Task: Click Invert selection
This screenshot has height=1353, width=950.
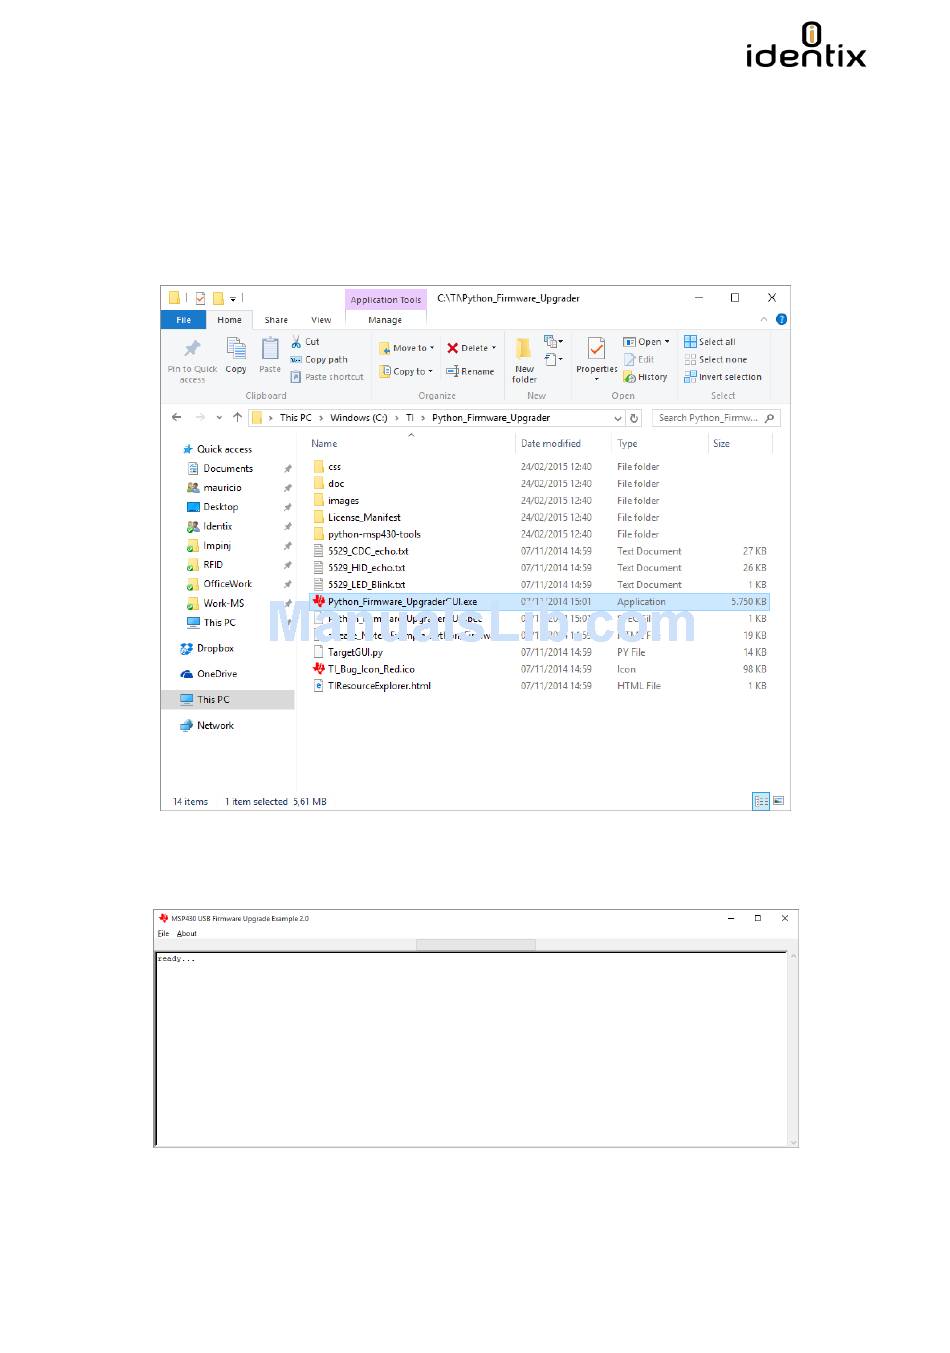Action: pyautogui.click(x=723, y=377)
